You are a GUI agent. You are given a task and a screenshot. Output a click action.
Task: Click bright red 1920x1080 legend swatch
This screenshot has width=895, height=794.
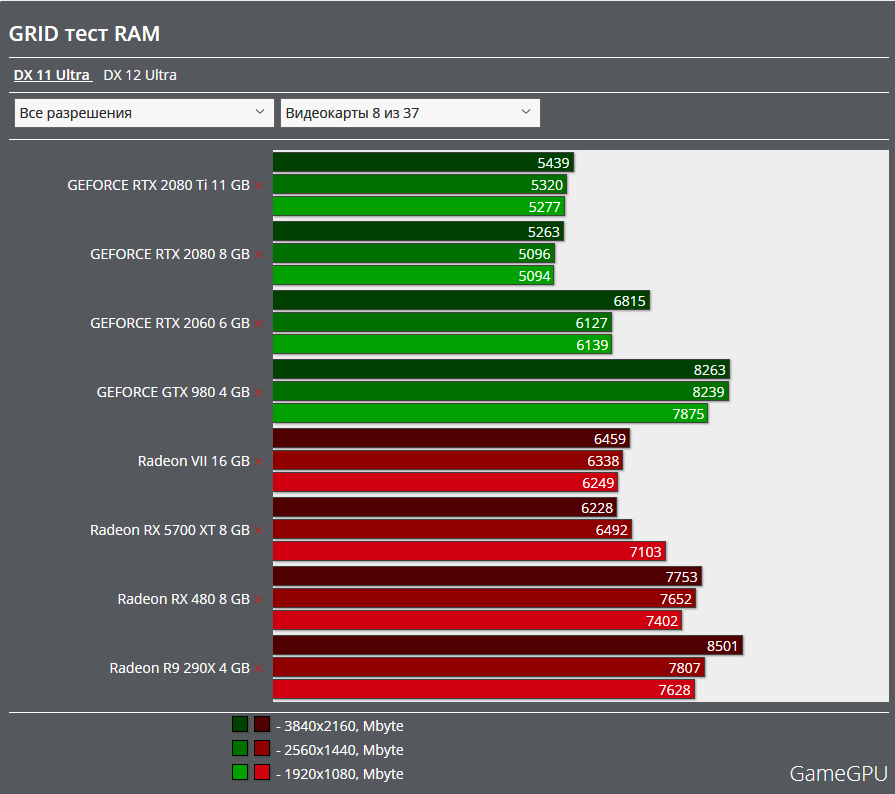point(262,772)
